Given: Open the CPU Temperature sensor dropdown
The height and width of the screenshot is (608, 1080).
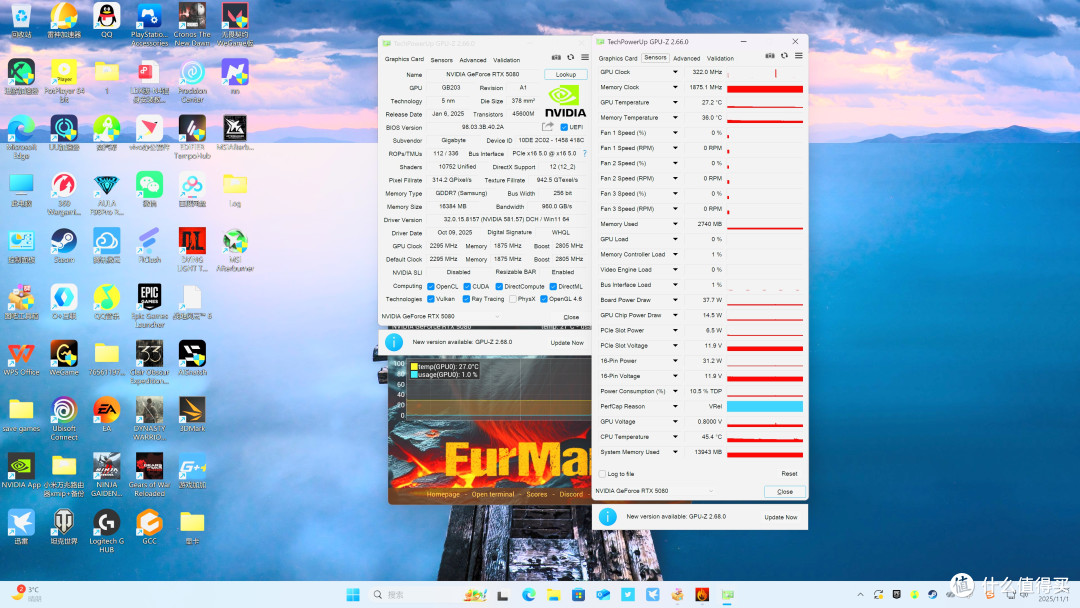Looking at the screenshot, I should click(675, 437).
